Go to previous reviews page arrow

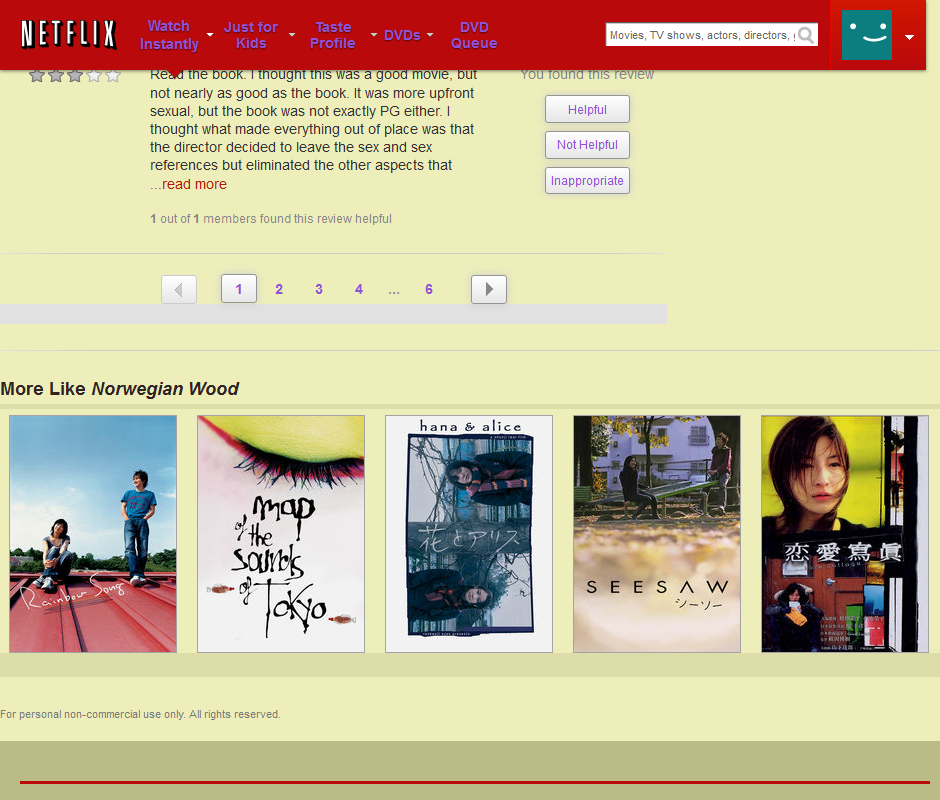coord(179,289)
